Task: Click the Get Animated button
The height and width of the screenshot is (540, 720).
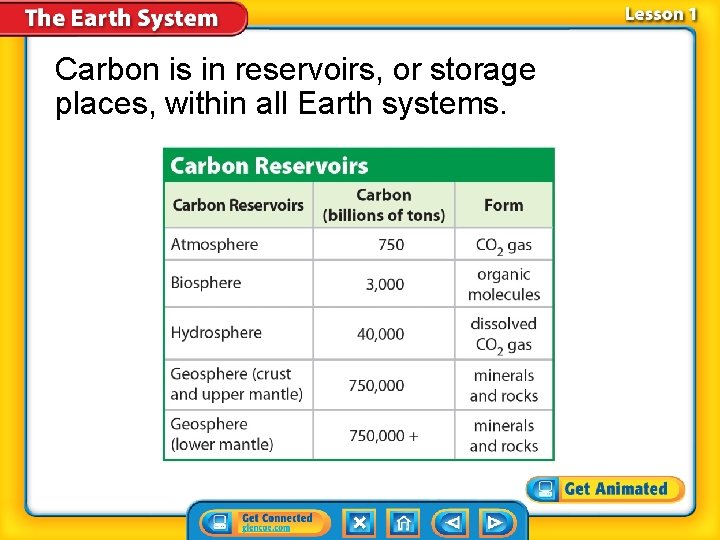Action: pyautogui.click(x=605, y=489)
